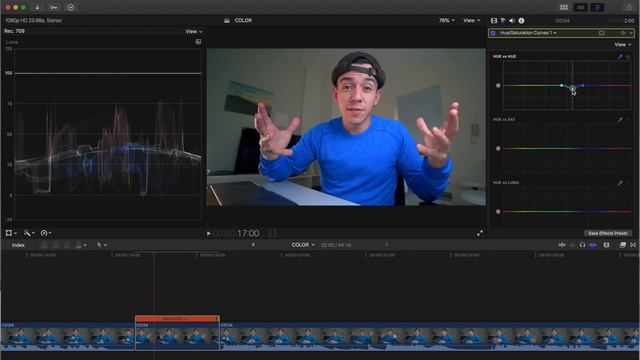Select the Hue vs Sat eyedropper
Viewport: 640px width, 360px height.
620,120
